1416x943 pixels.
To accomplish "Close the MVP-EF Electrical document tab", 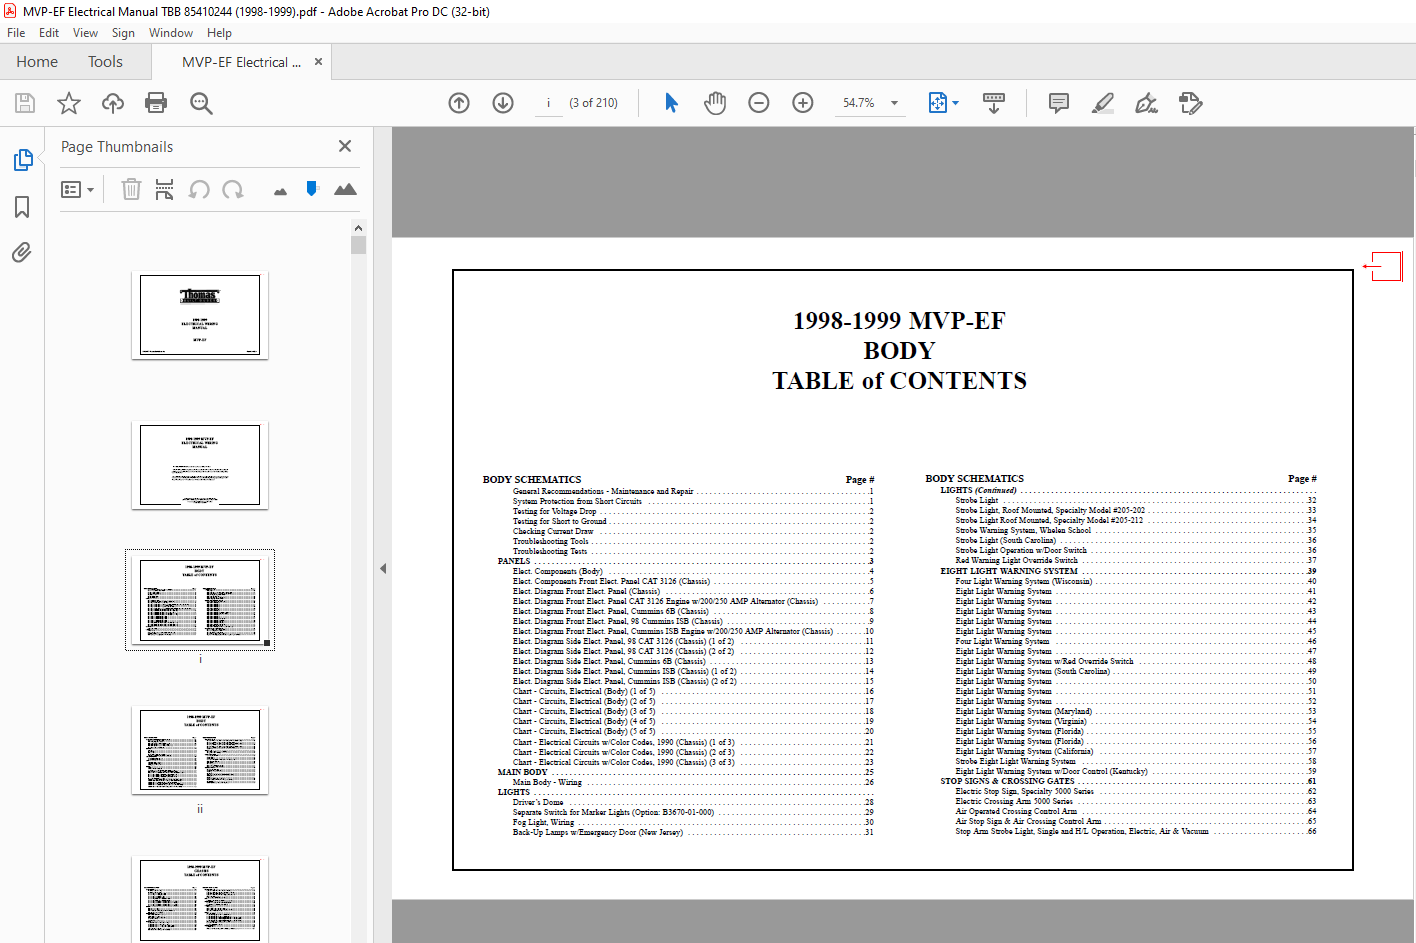I will point(318,62).
